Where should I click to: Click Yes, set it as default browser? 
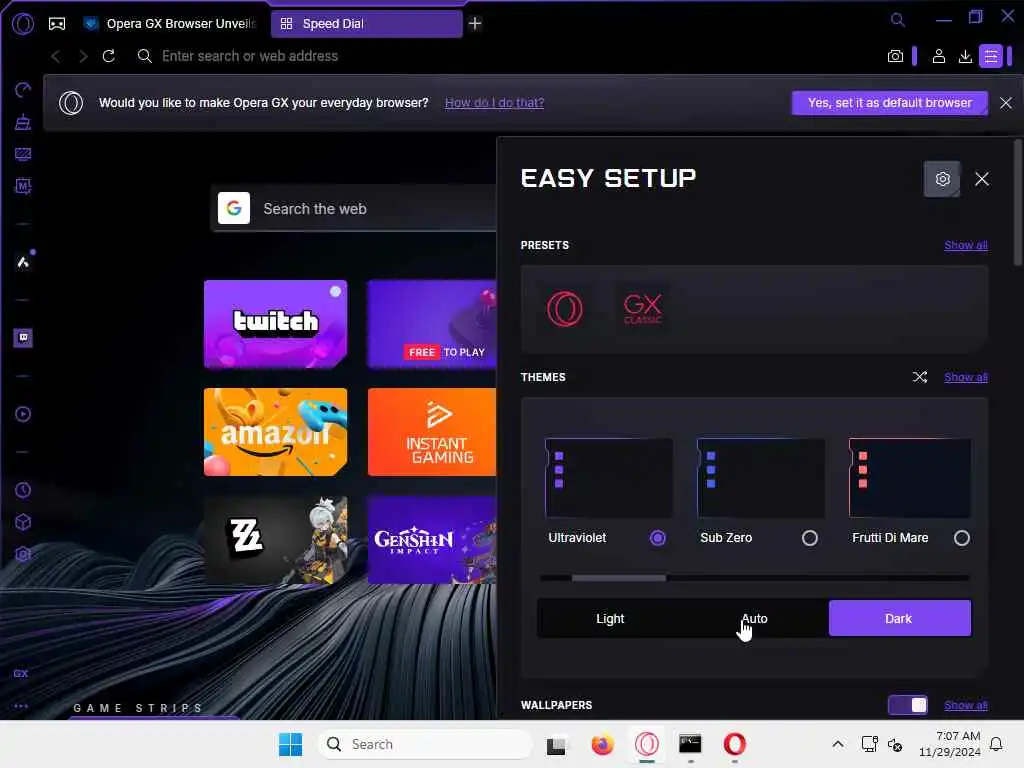pyautogui.click(x=889, y=103)
